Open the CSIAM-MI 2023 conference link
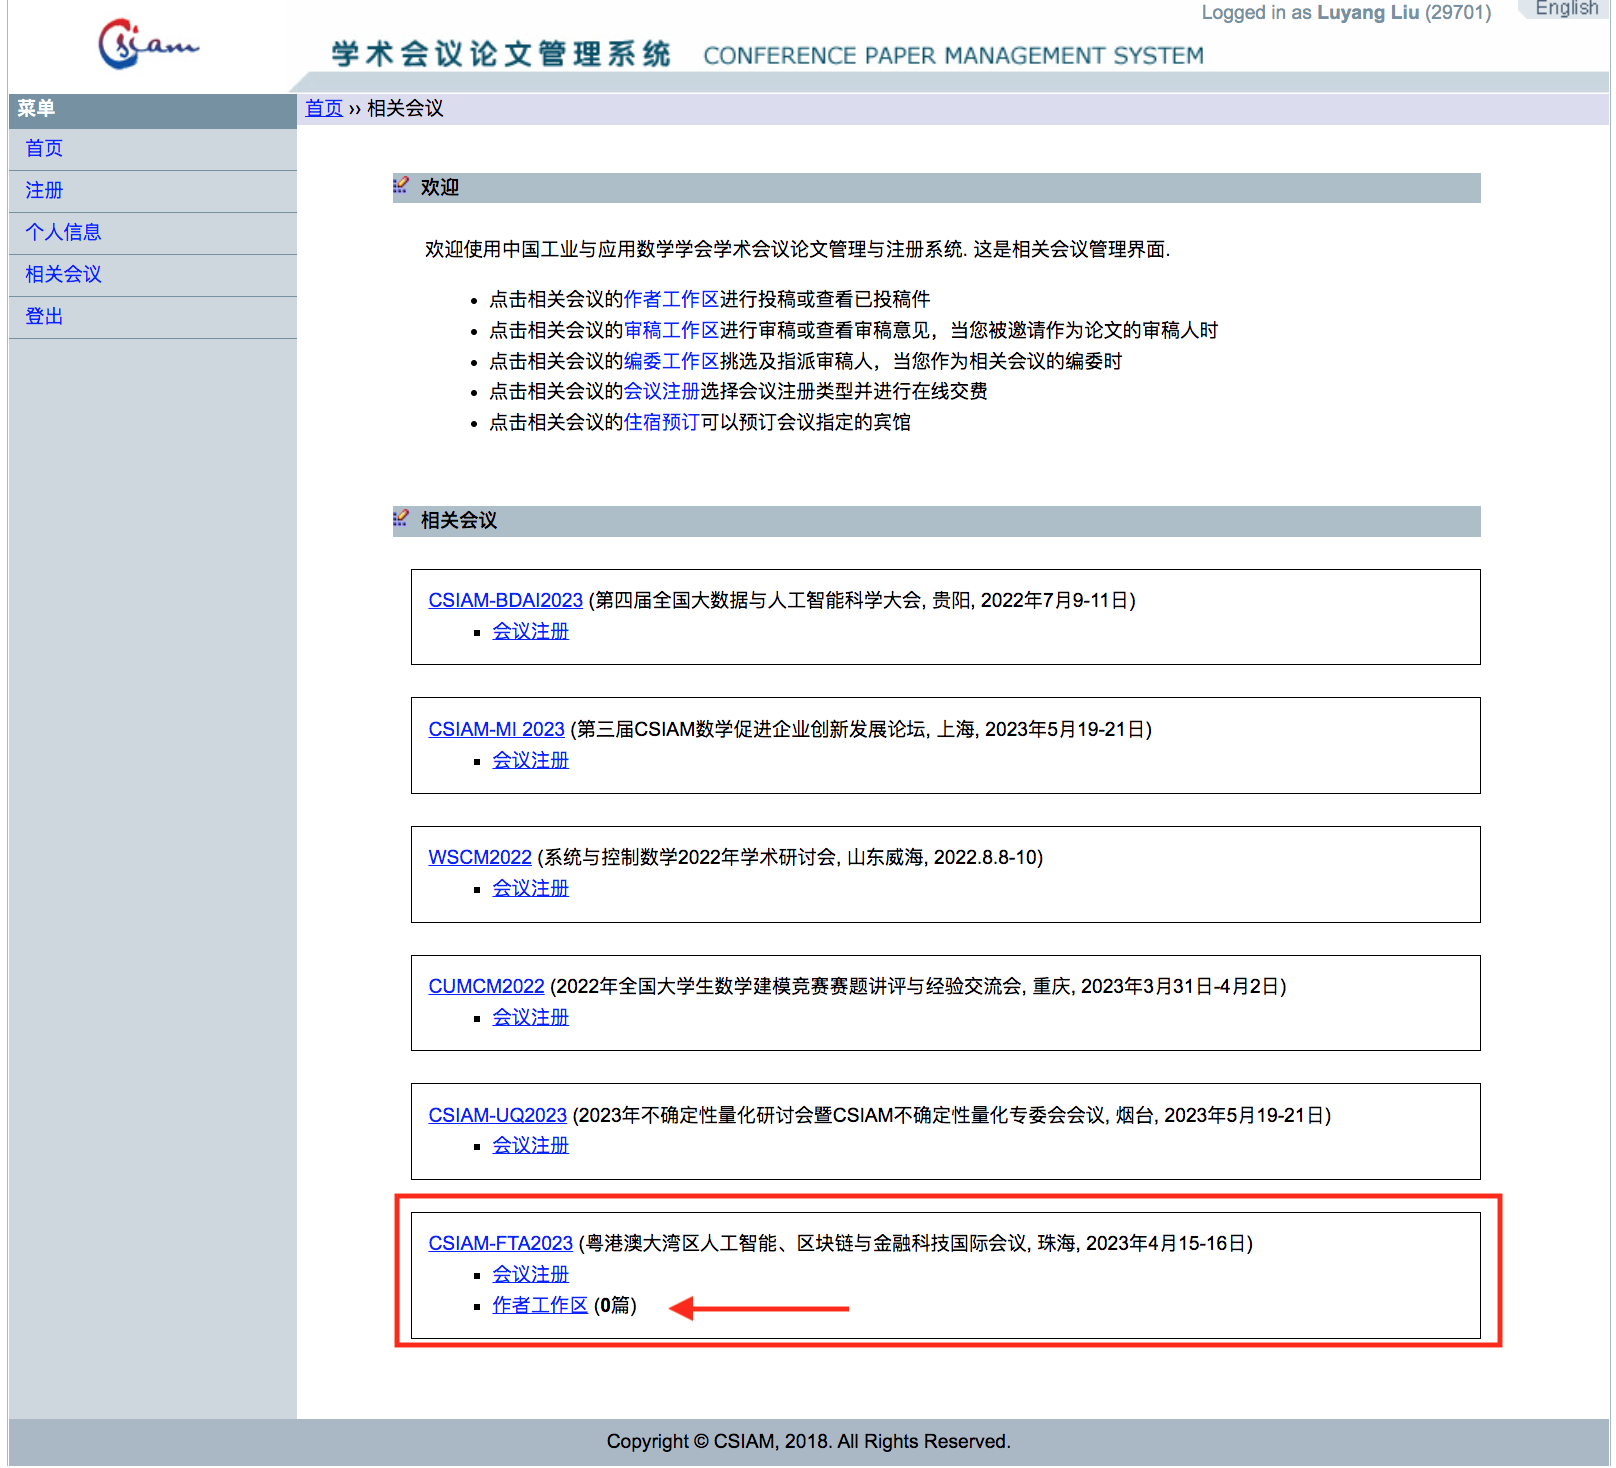The height and width of the screenshot is (1468, 1616). [496, 730]
